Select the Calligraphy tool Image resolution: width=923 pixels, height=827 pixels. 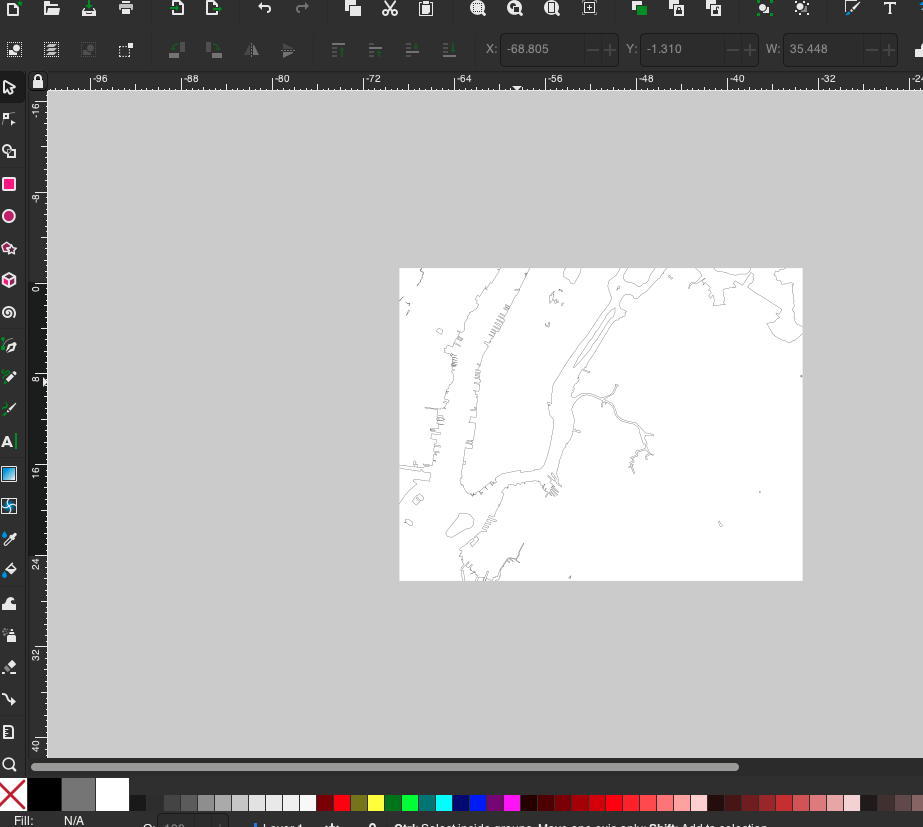pos(9,409)
